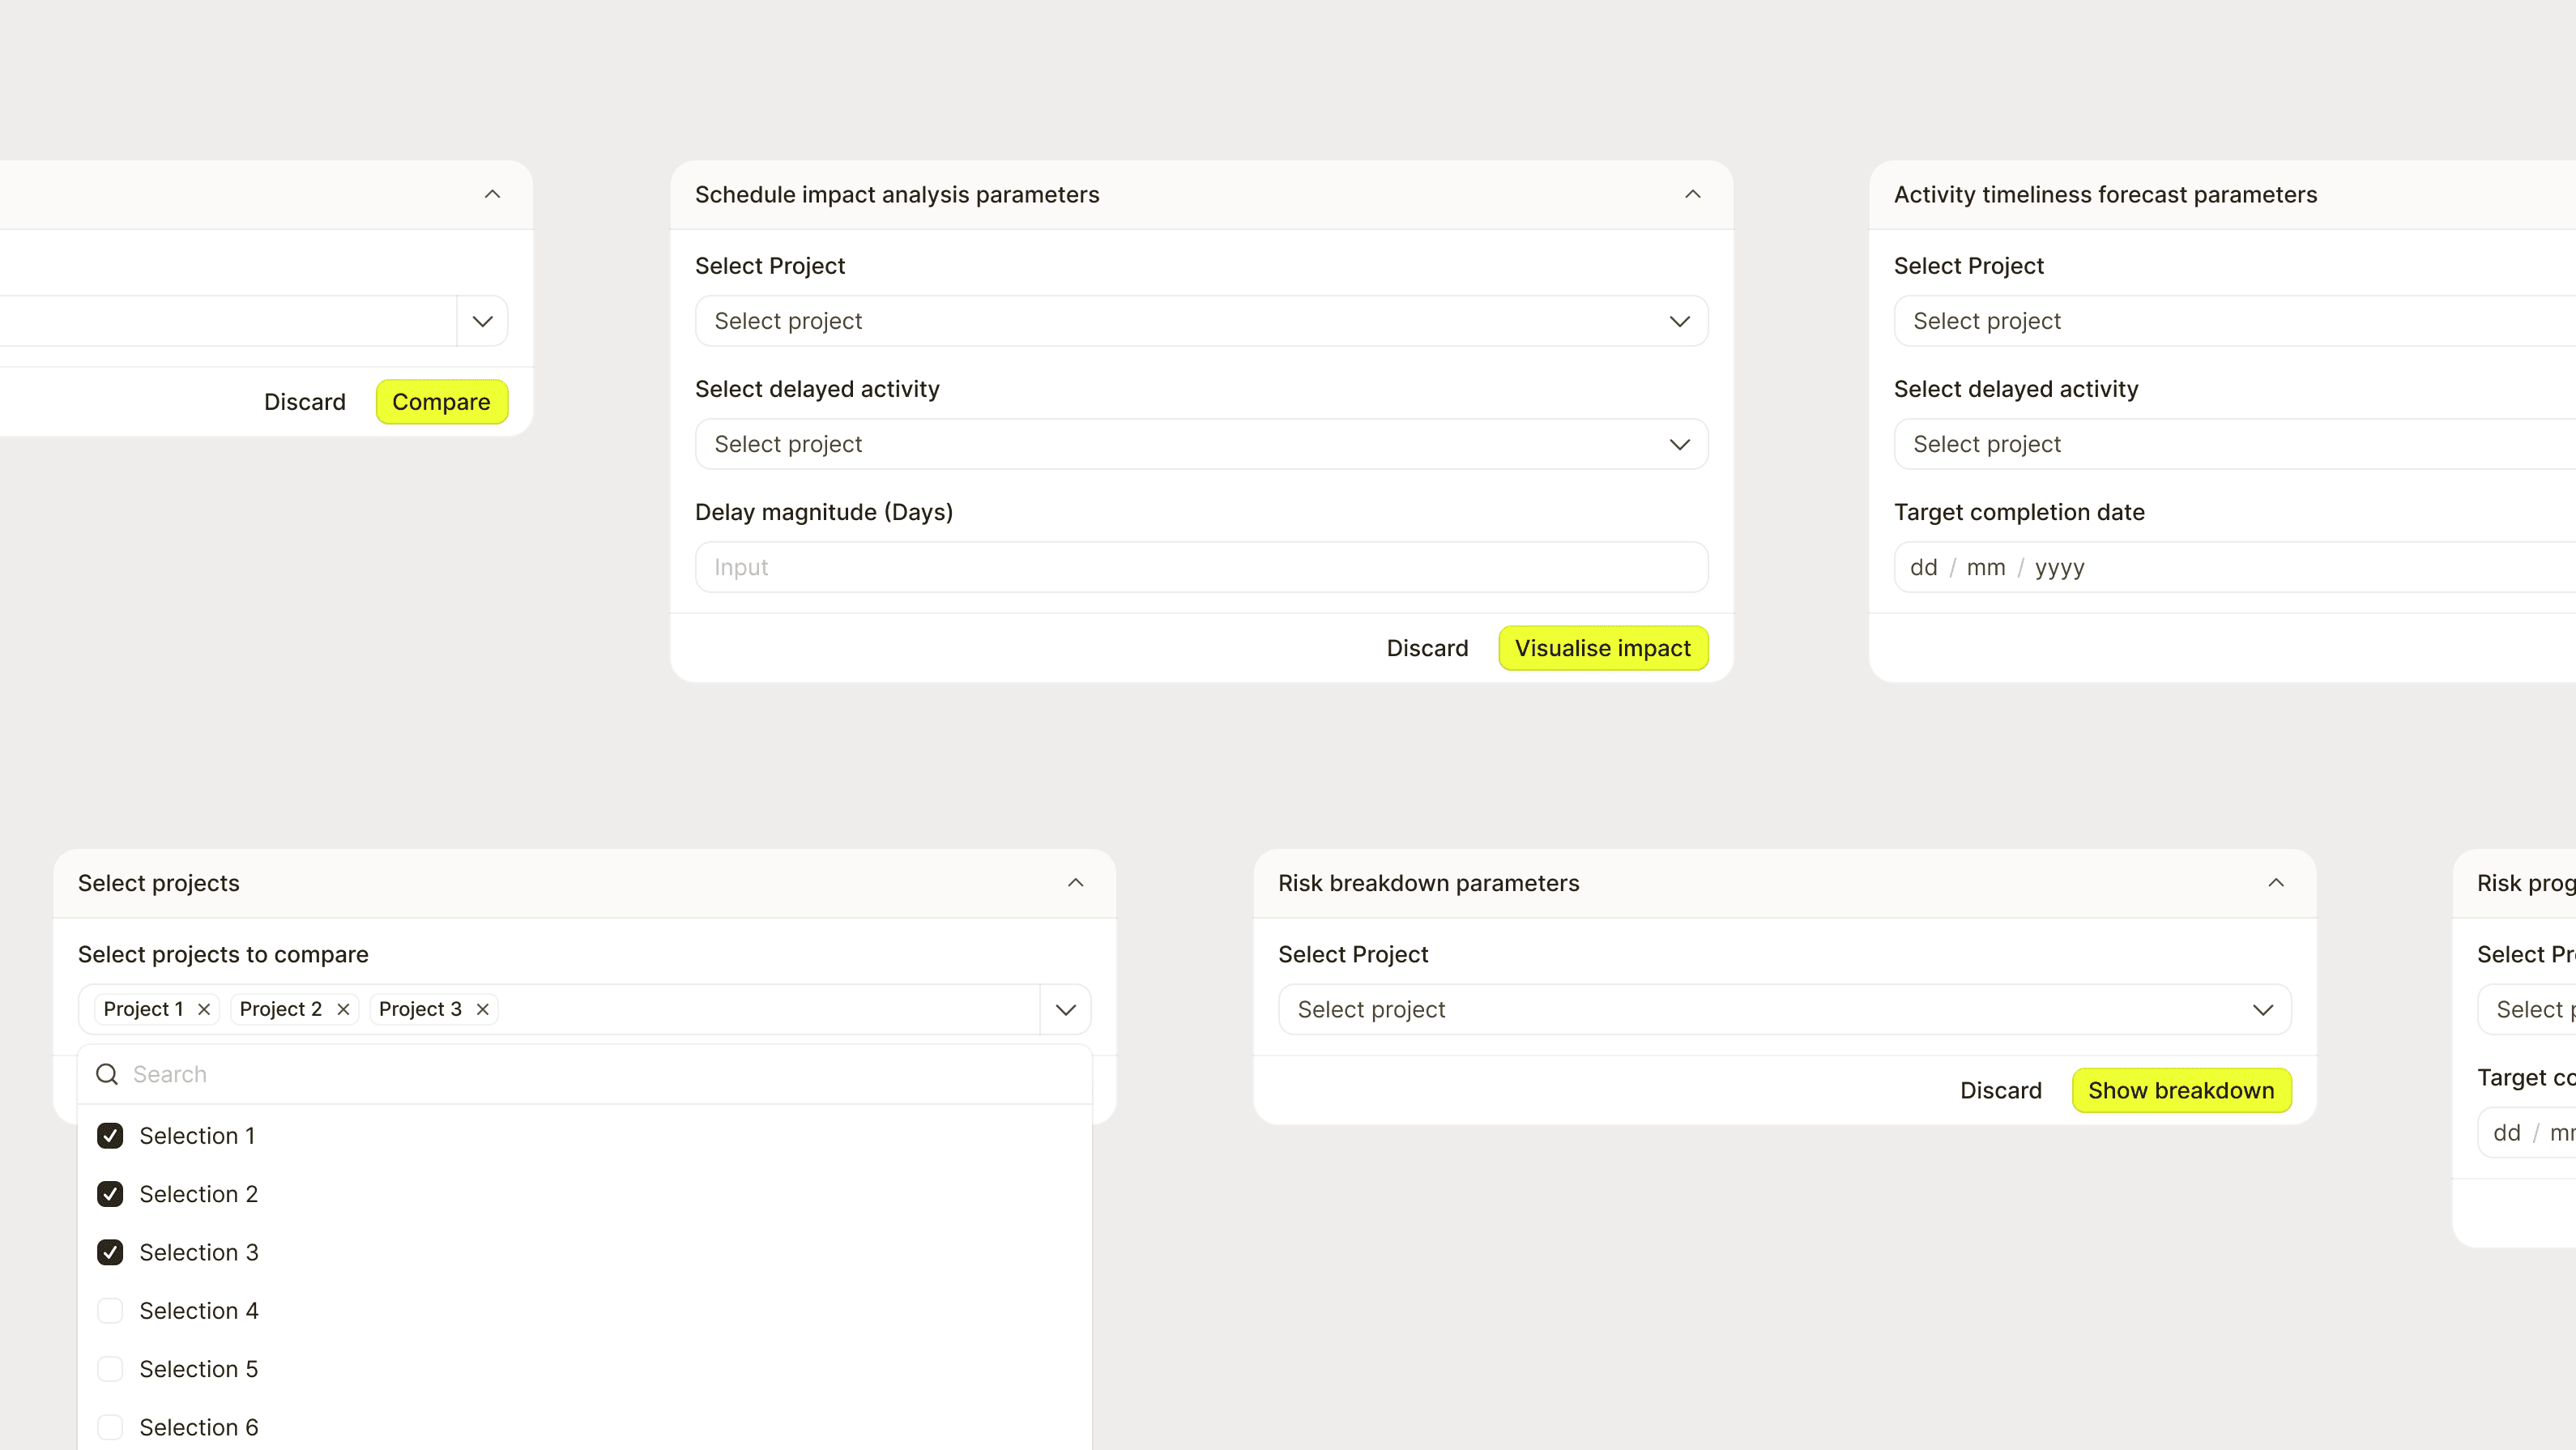Screen dimensions: 2576x1450
Task: Click the Selection 4 list label
Action: (199, 1311)
